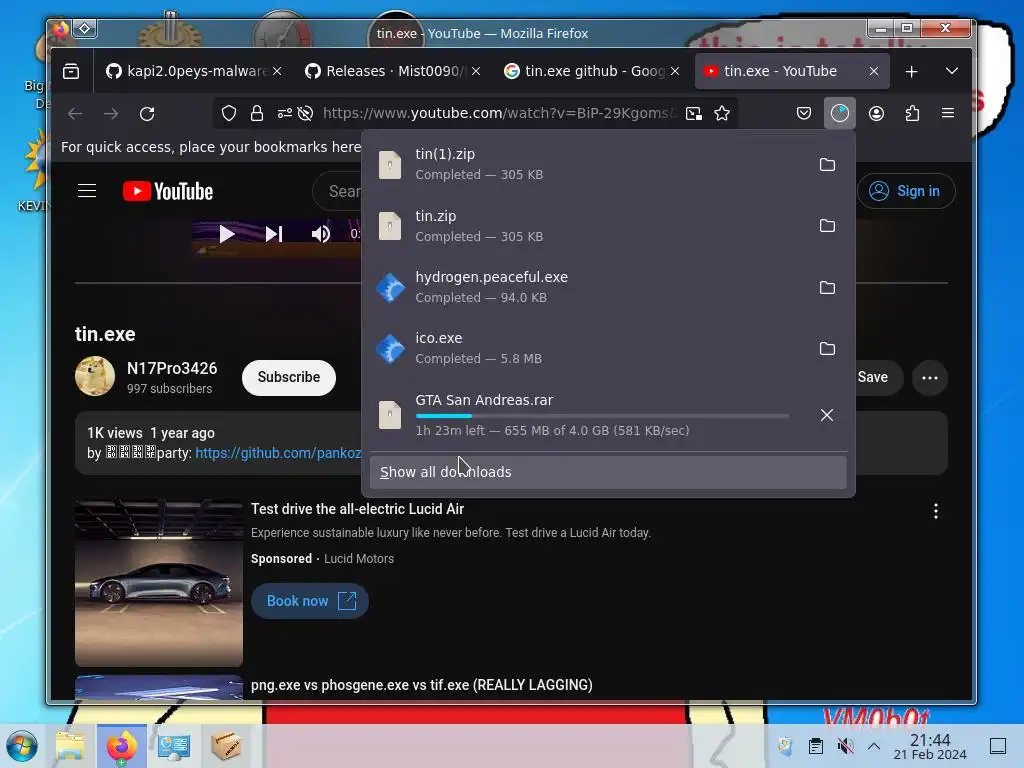Open hydrogen.peaceful.exe download entry
1024x768 pixels.
pyautogui.click(x=588, y=287)
